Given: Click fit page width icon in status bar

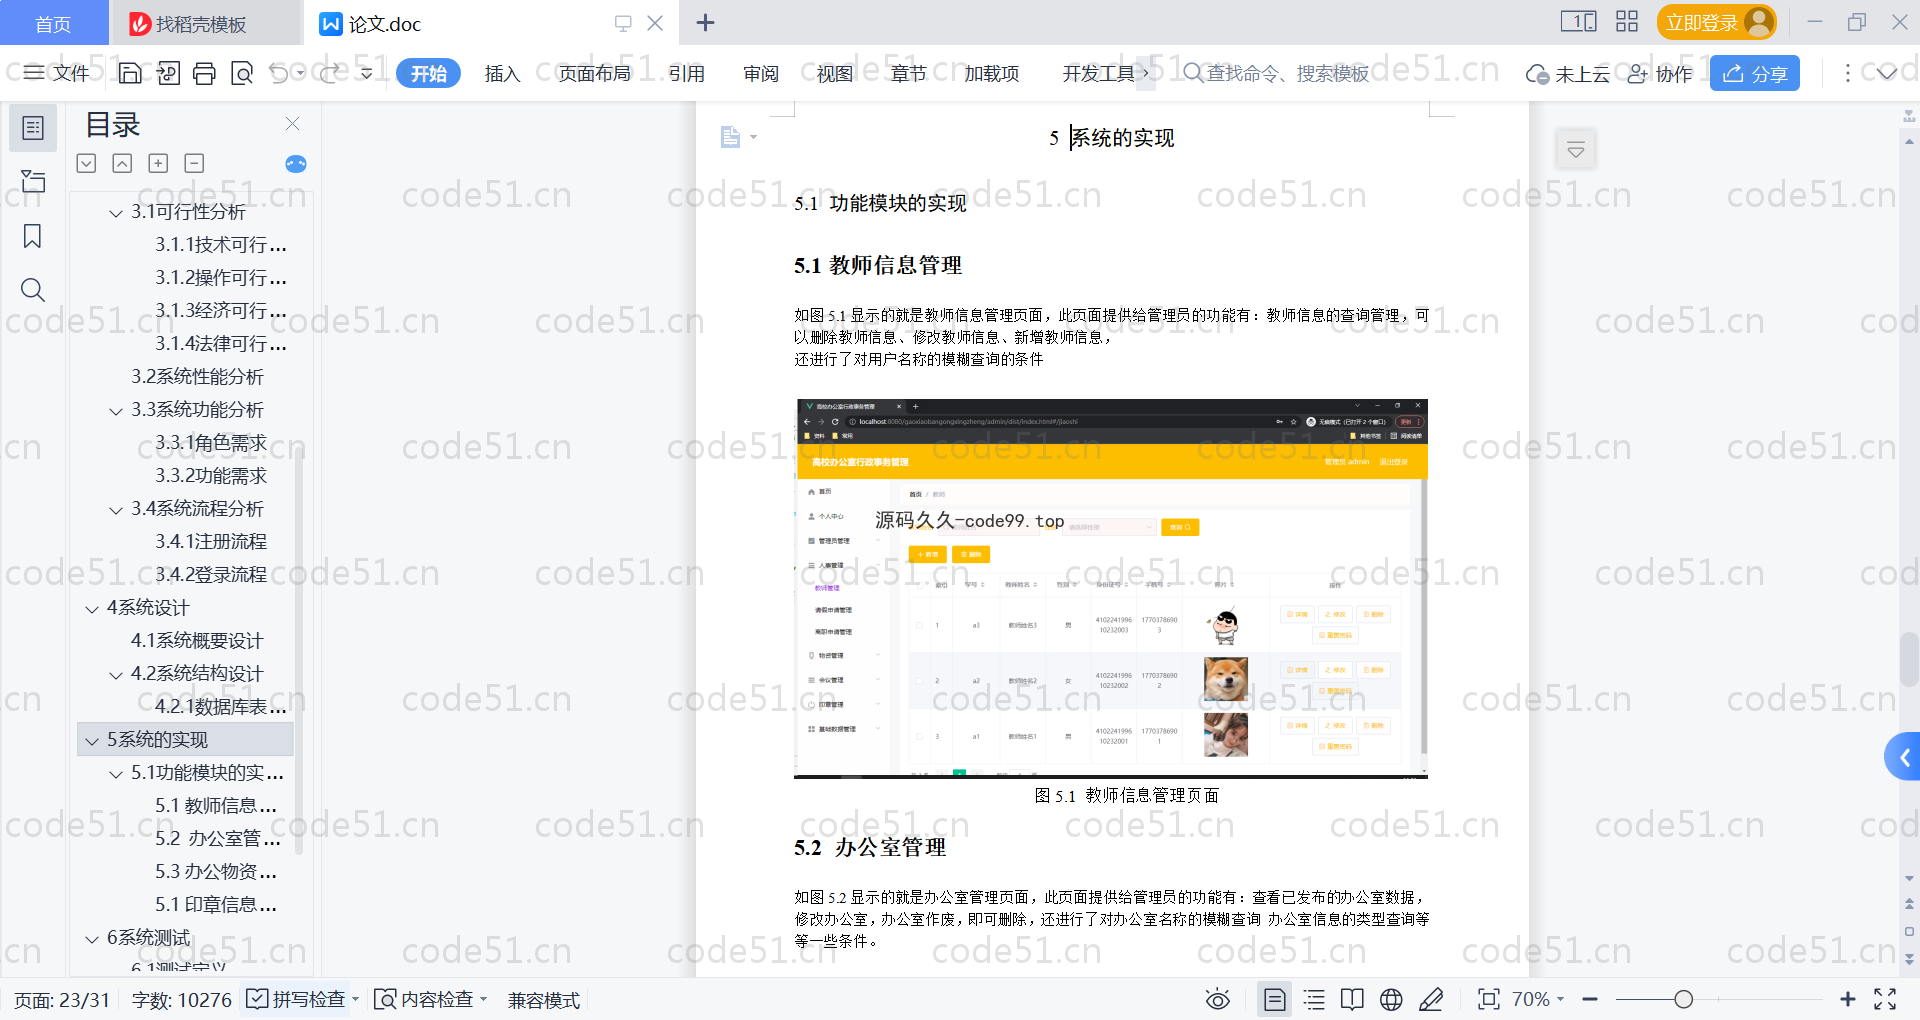Looking at the screenshot, I should (x=1489, y=999).
